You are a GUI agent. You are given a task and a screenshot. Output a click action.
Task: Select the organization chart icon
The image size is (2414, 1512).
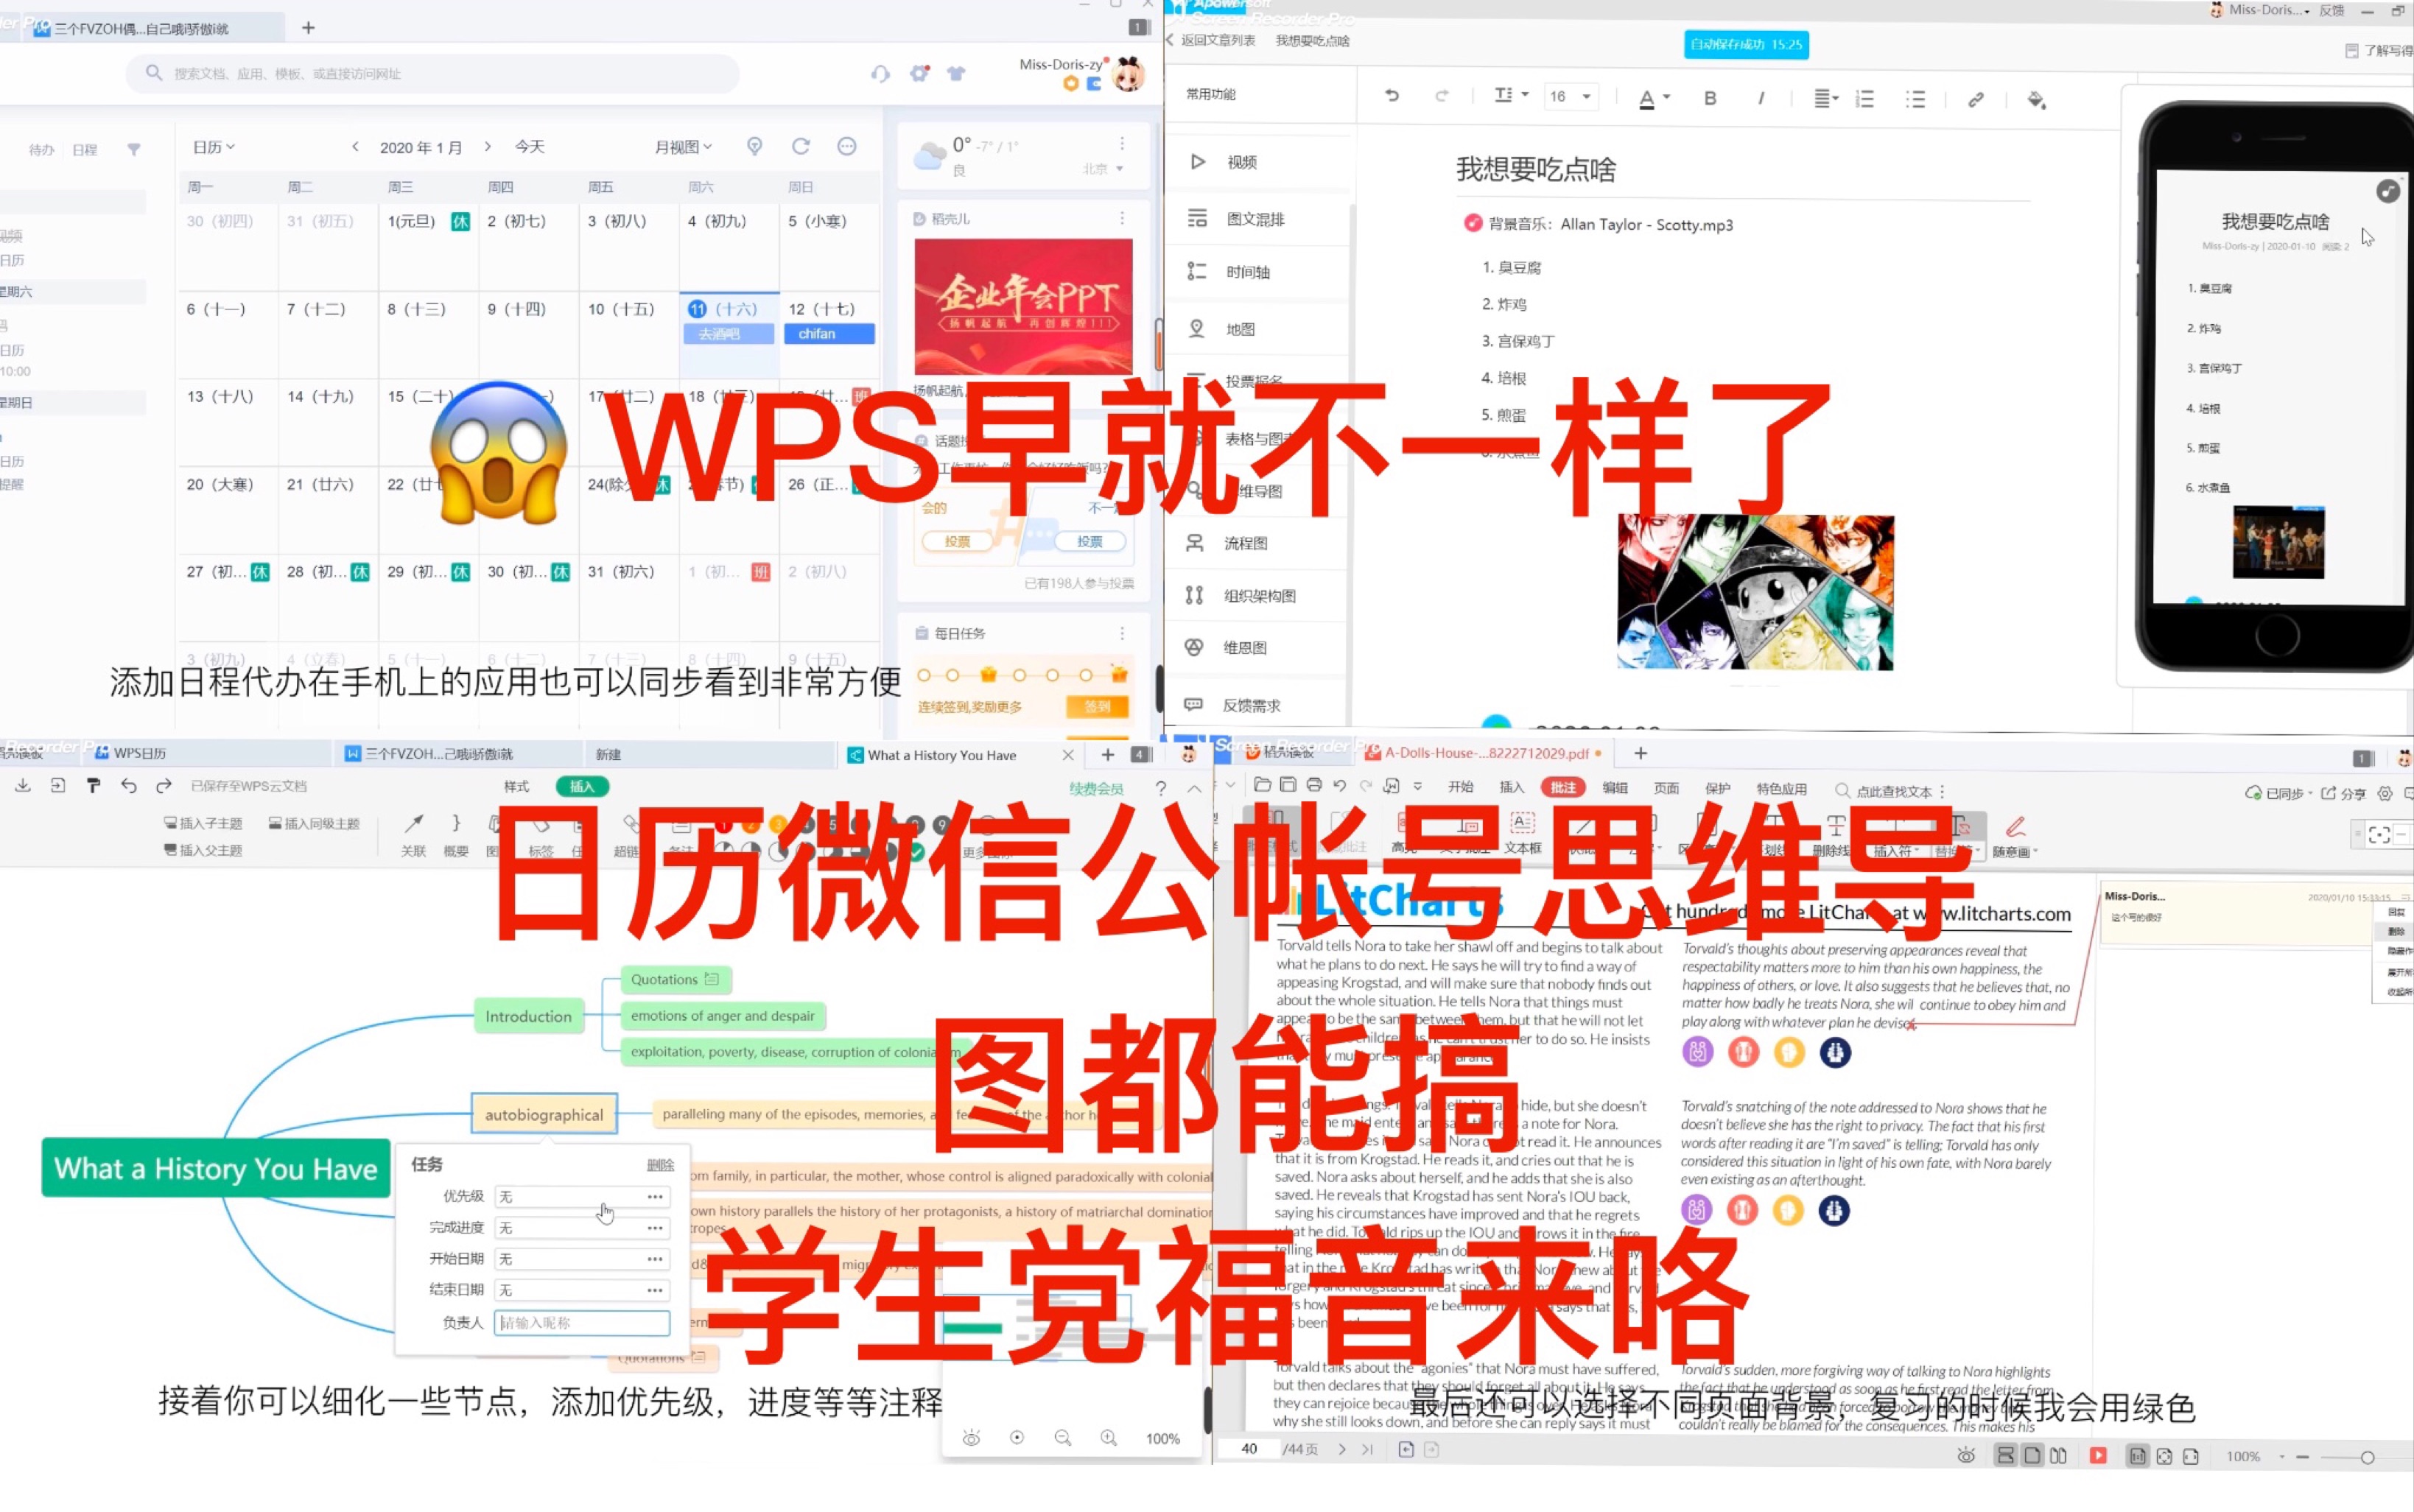click(x=1196, y=596)
